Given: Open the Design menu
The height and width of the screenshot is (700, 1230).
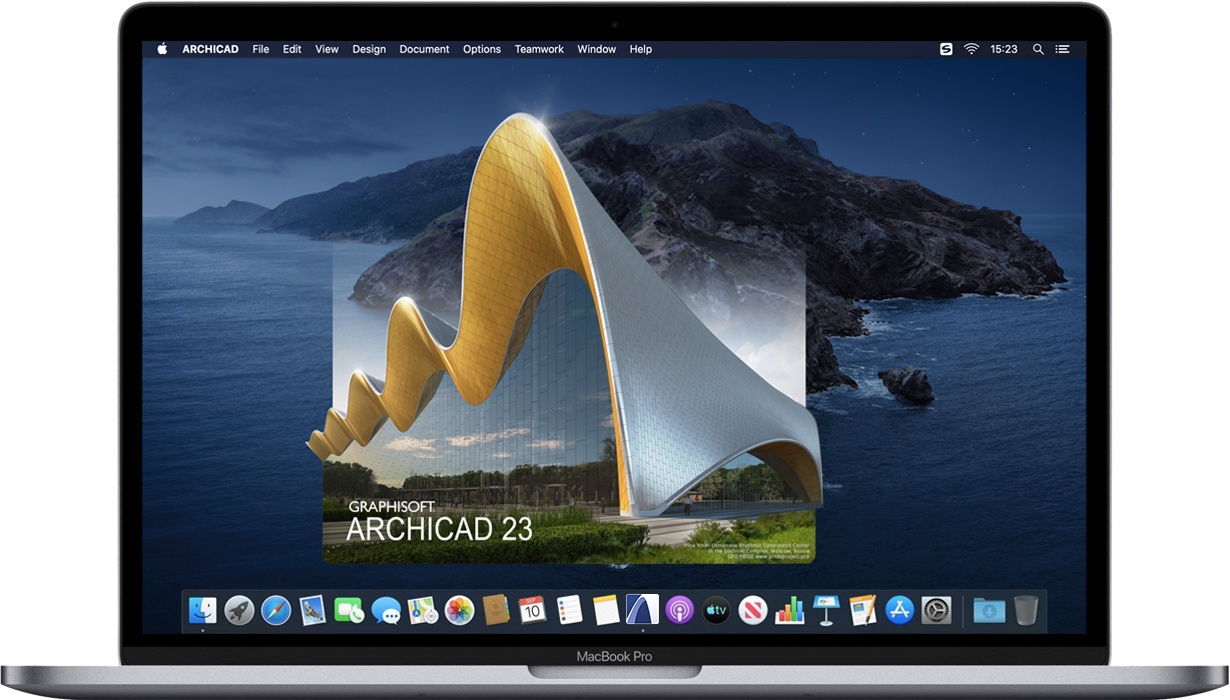Looking at the screenshot, I should [x=369, y=48].
